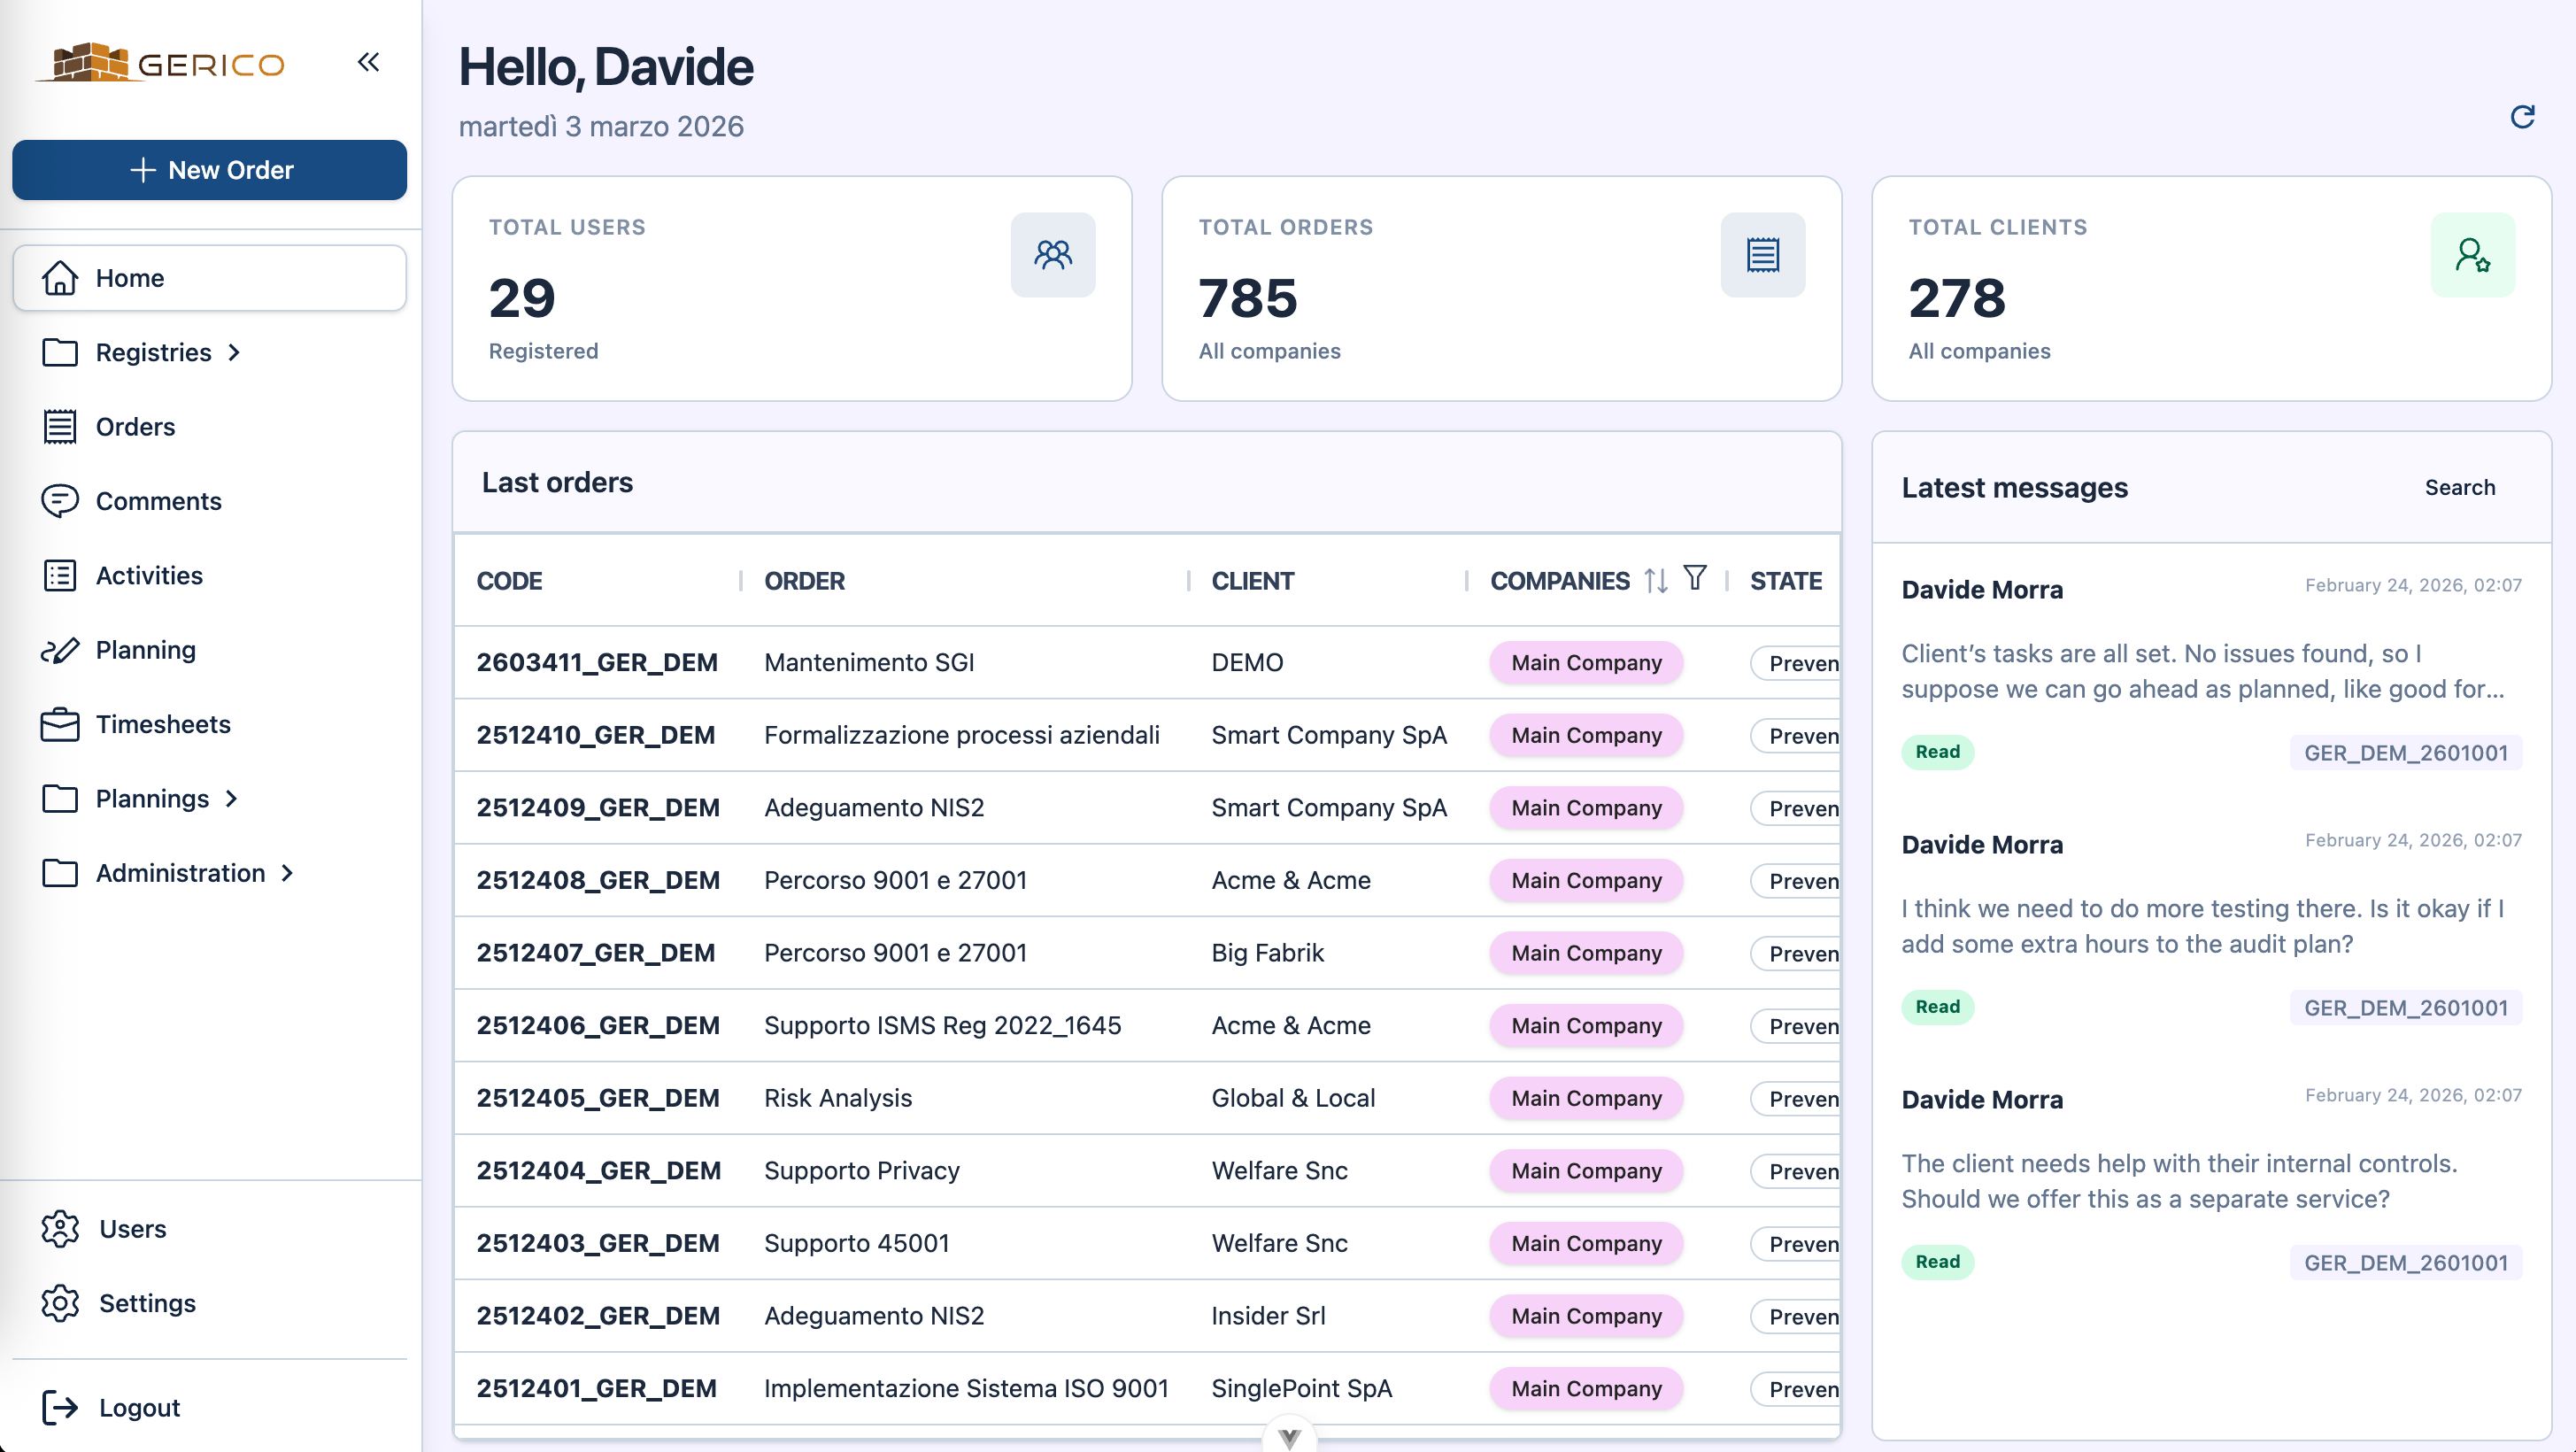This screenshot has height=1452, width=2576.
Task: Expand the Plannings menu chevron
Action: point(232,799)
